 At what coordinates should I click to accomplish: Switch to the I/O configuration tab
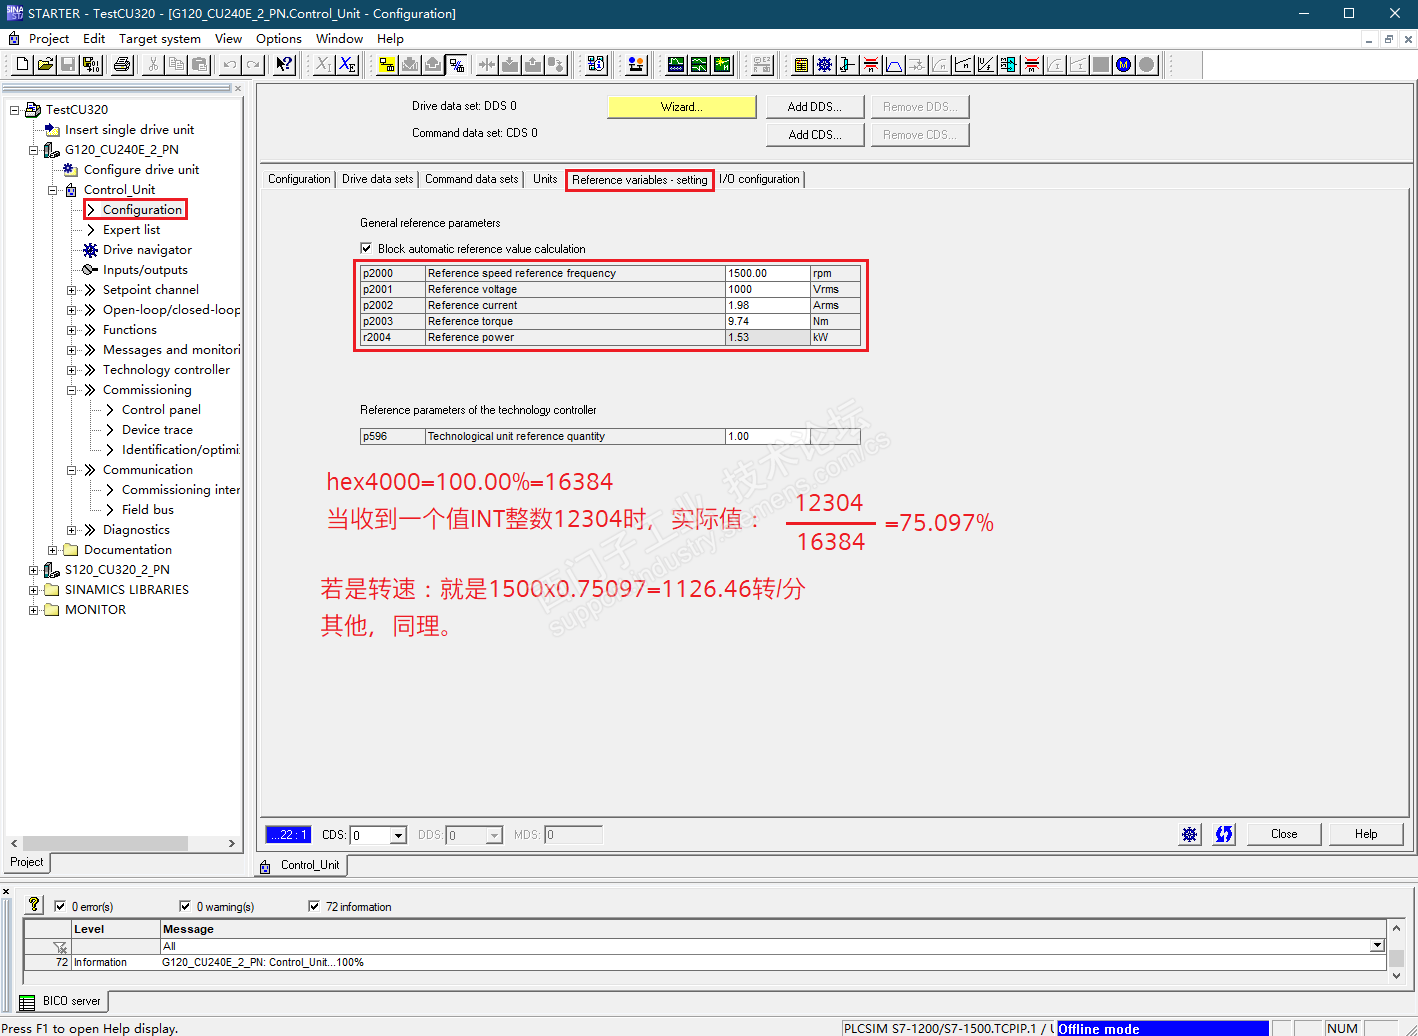click(760, 179)
